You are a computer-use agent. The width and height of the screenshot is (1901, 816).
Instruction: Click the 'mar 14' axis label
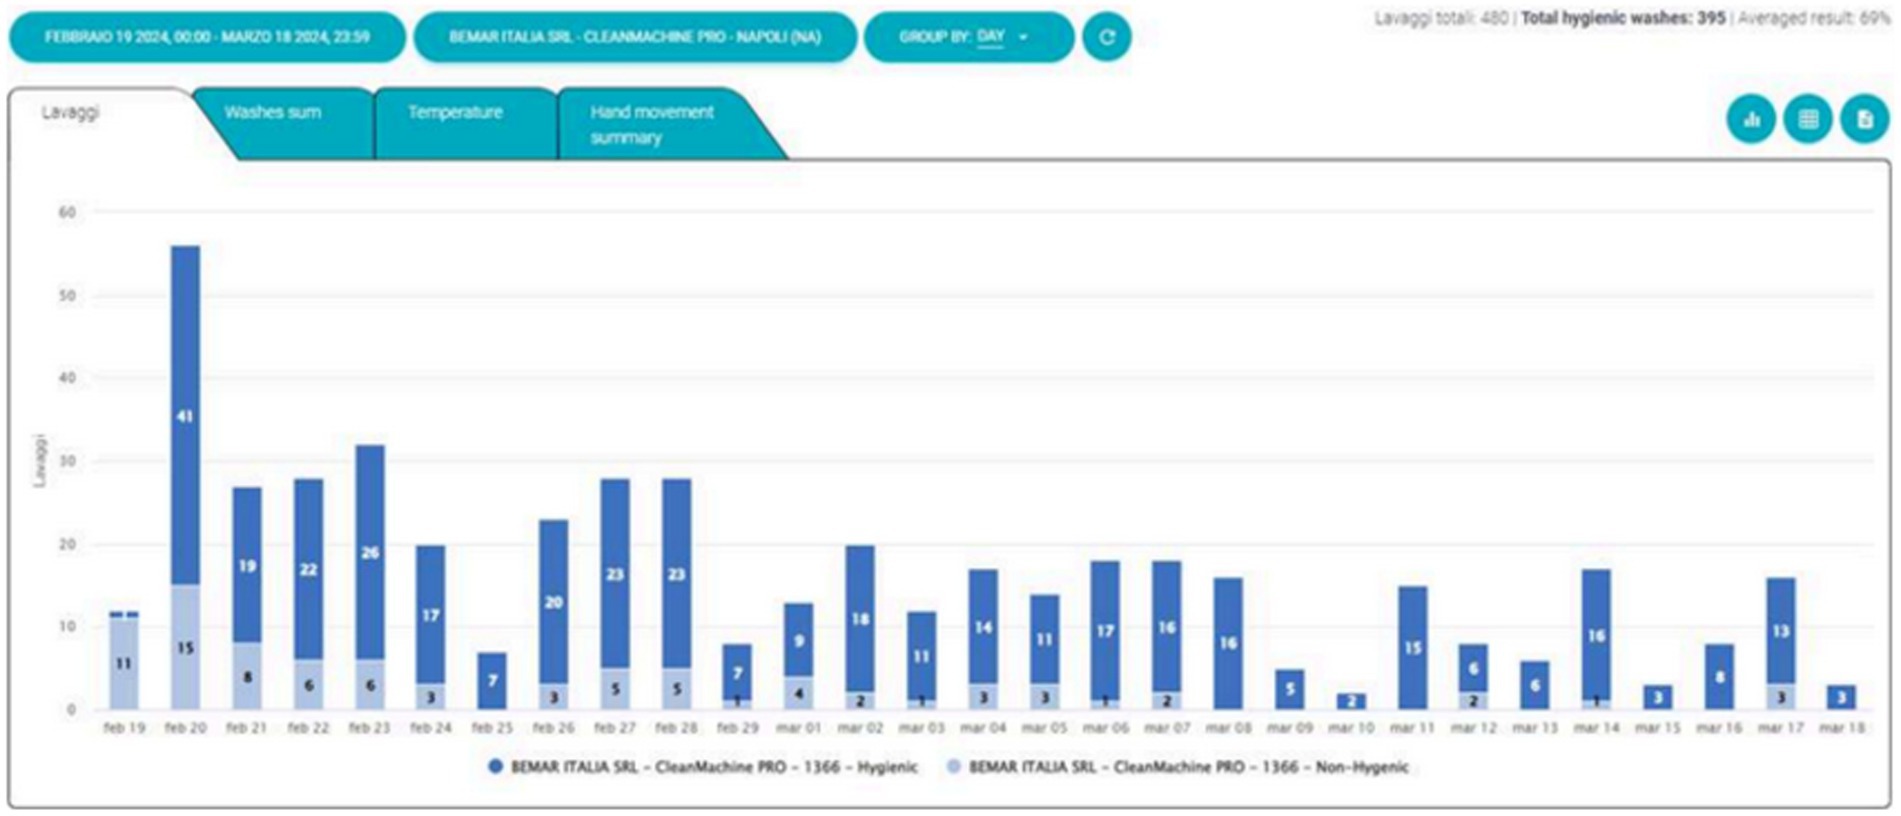[x=1596, y=728]
